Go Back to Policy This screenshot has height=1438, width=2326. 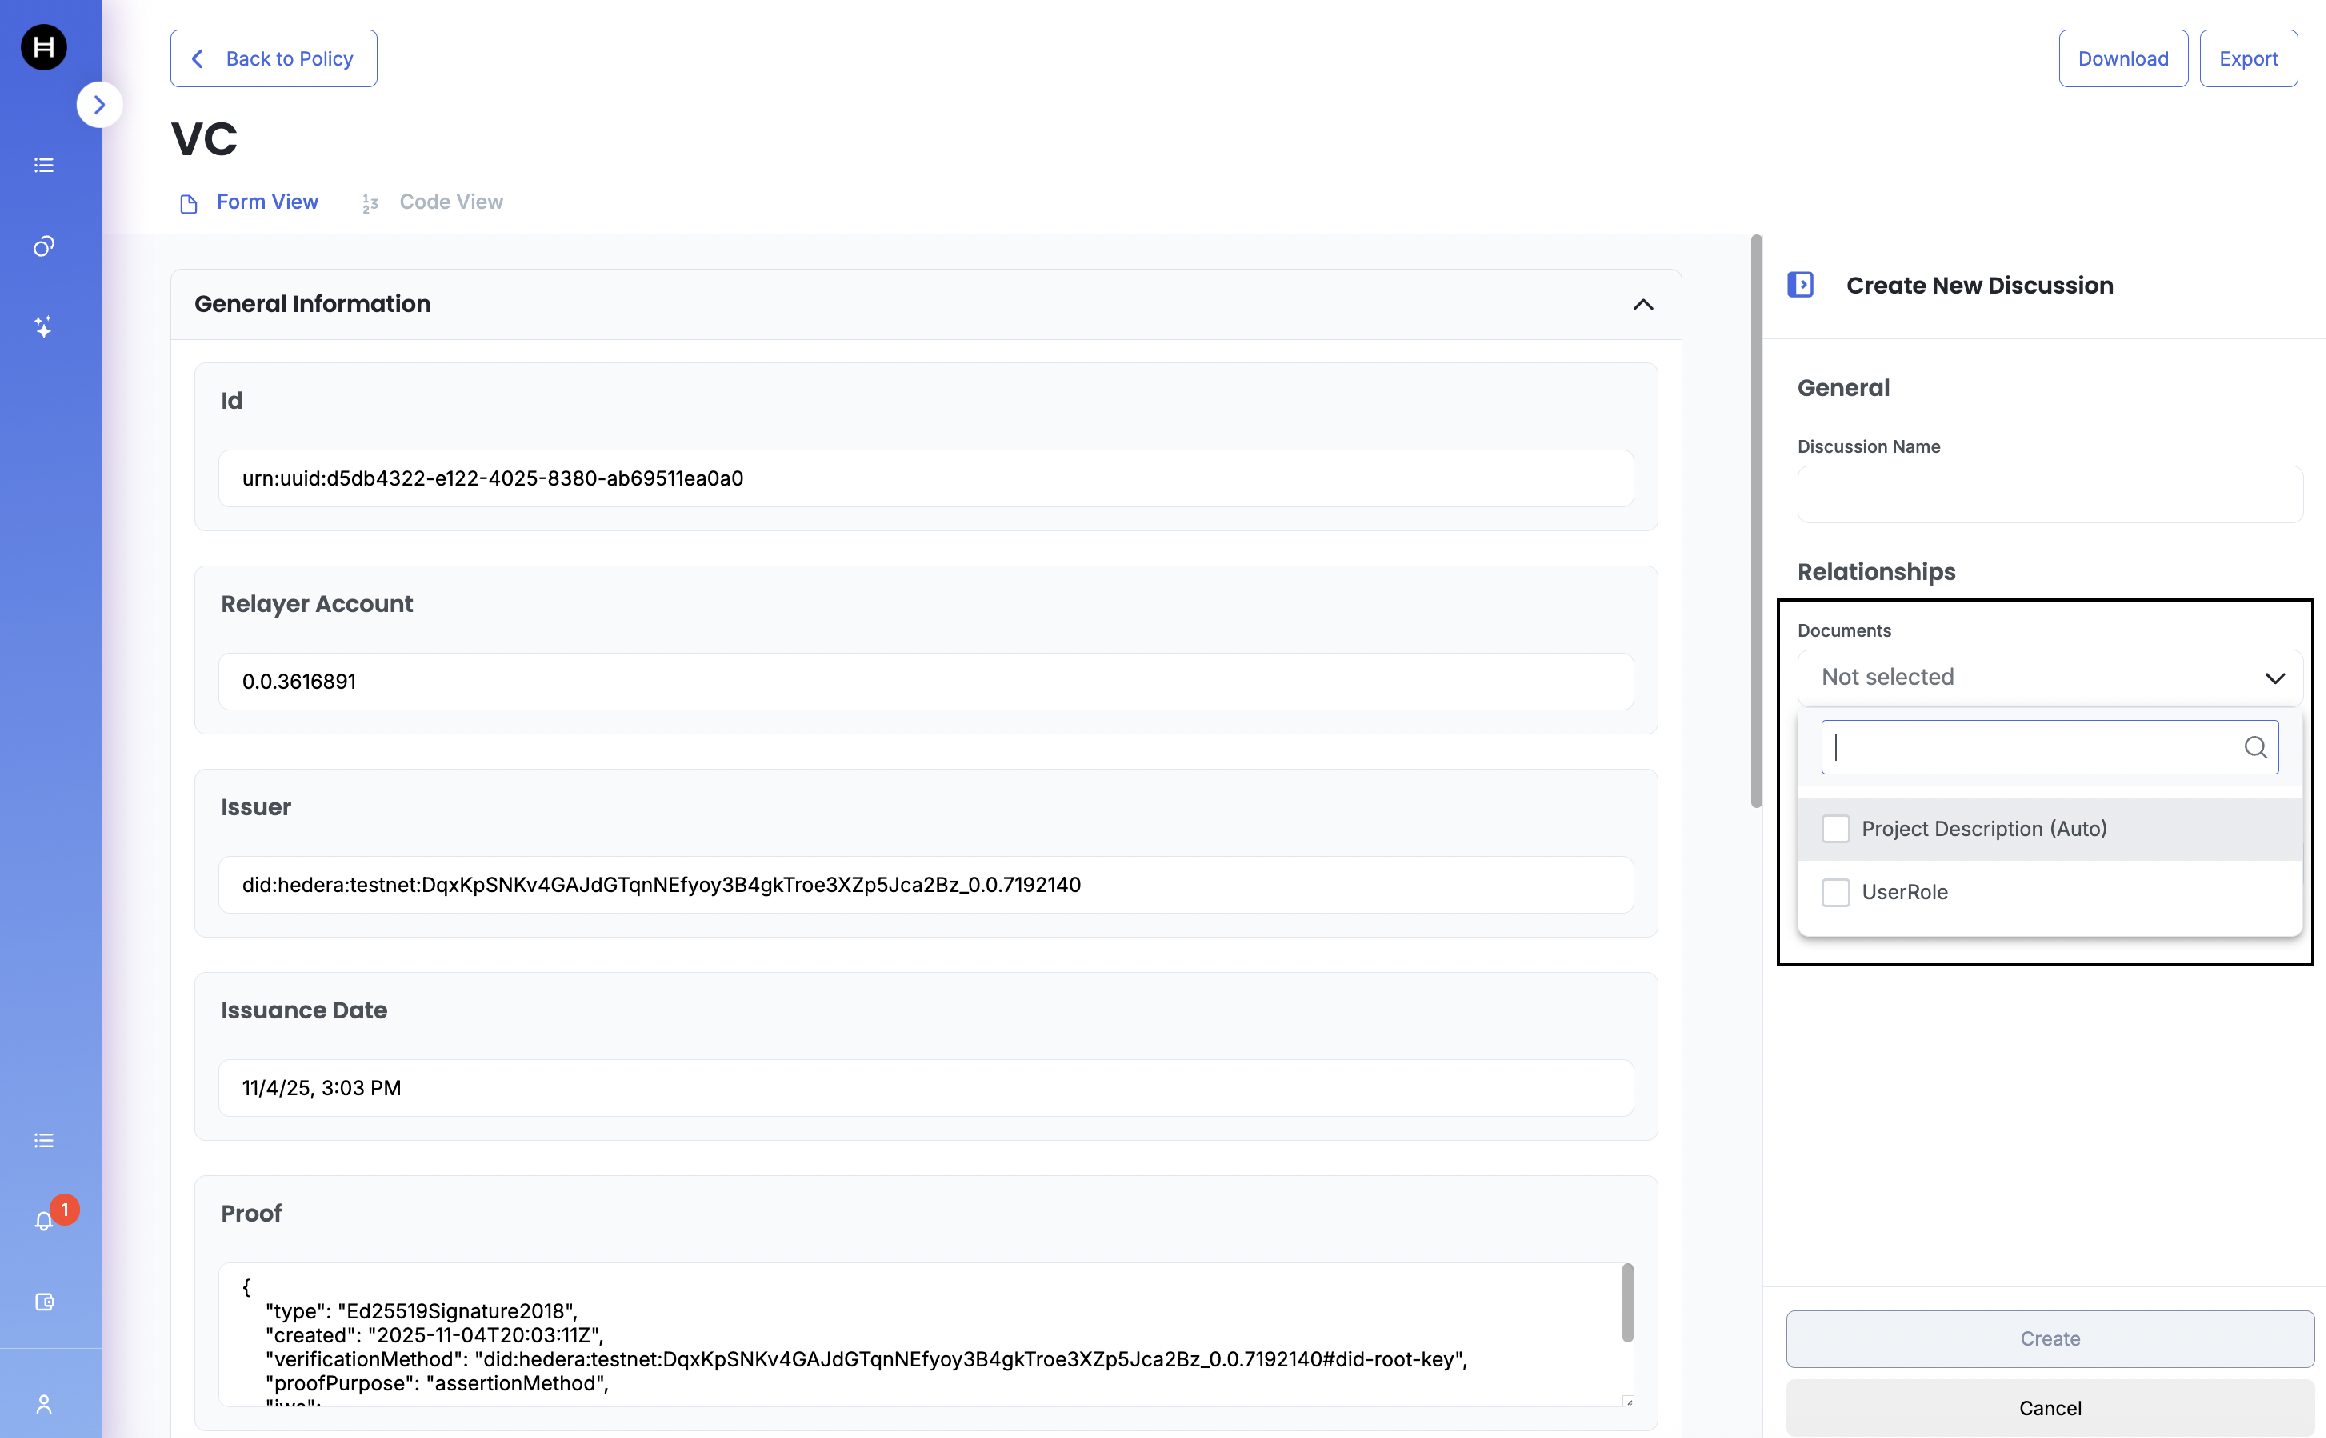click(x=274, y=59)
